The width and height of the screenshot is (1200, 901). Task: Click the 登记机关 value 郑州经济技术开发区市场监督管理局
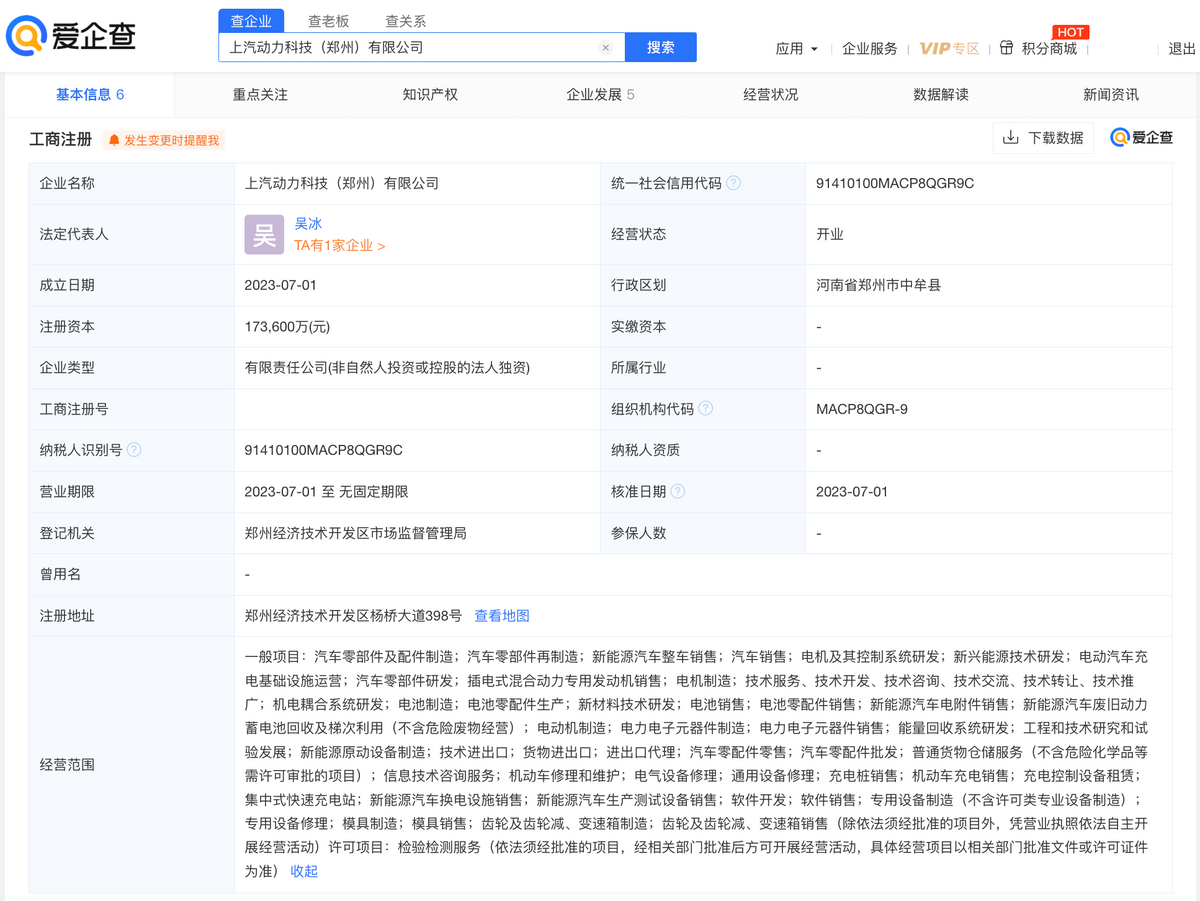356,533
